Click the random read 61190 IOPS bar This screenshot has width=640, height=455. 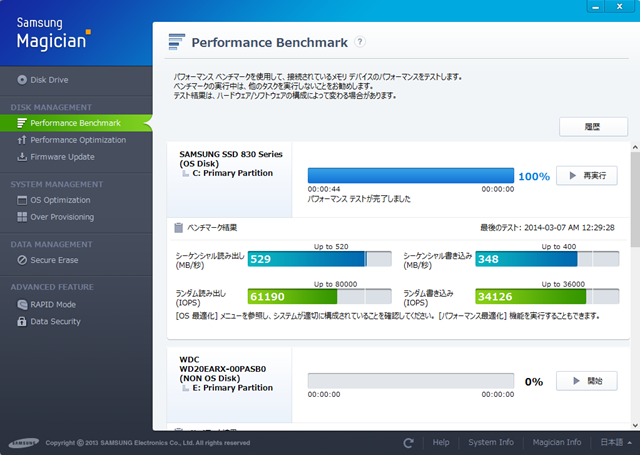click(320, 297)
